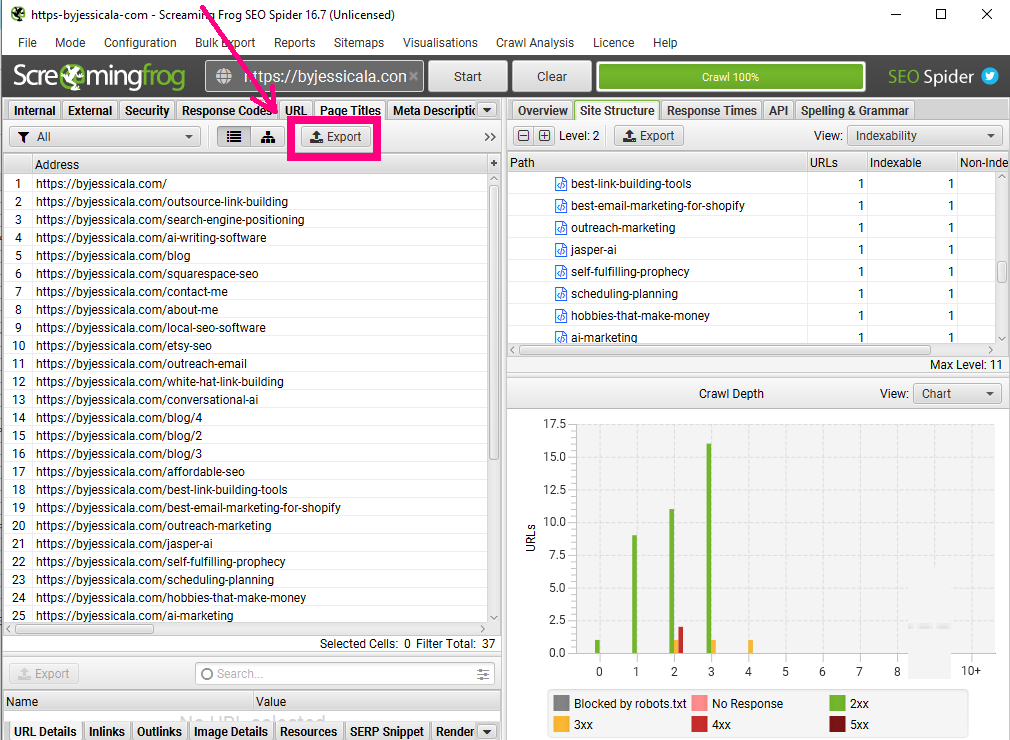Click Screaming Frog app icon in title bar
The image size is (1010, 740).
pos(17,14)
